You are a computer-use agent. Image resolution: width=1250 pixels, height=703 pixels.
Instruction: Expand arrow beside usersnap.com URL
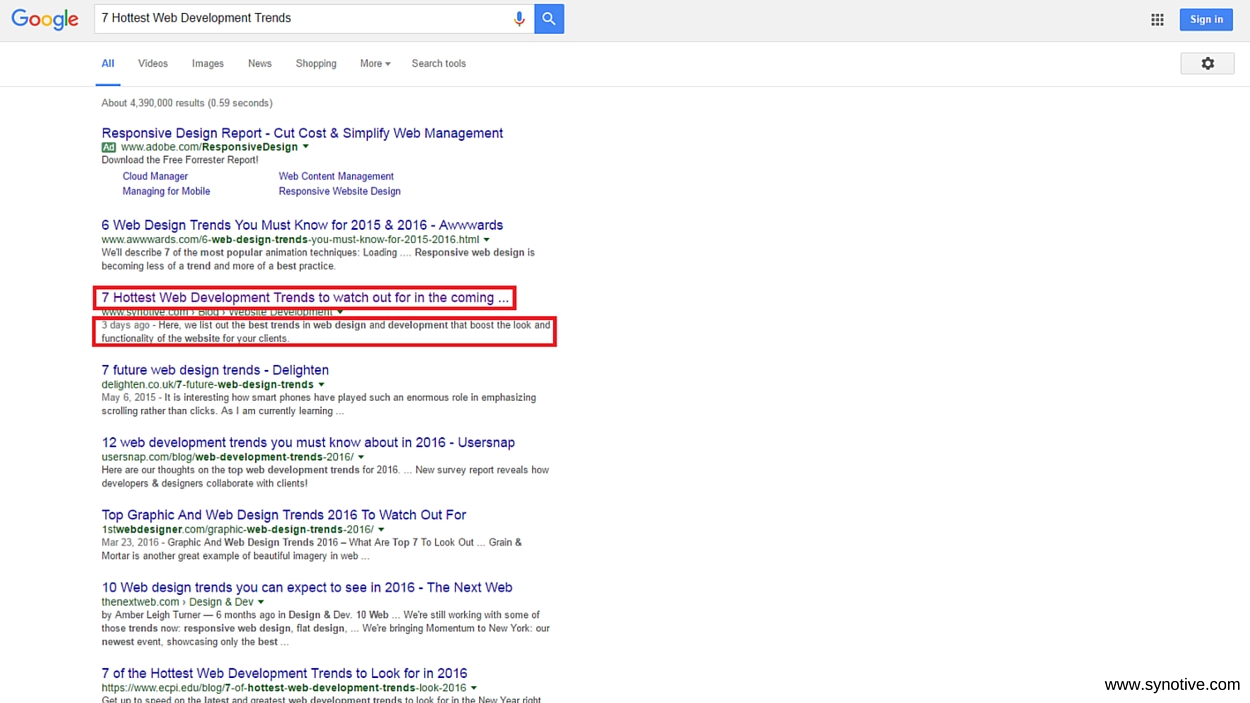[x=361, y=457]
